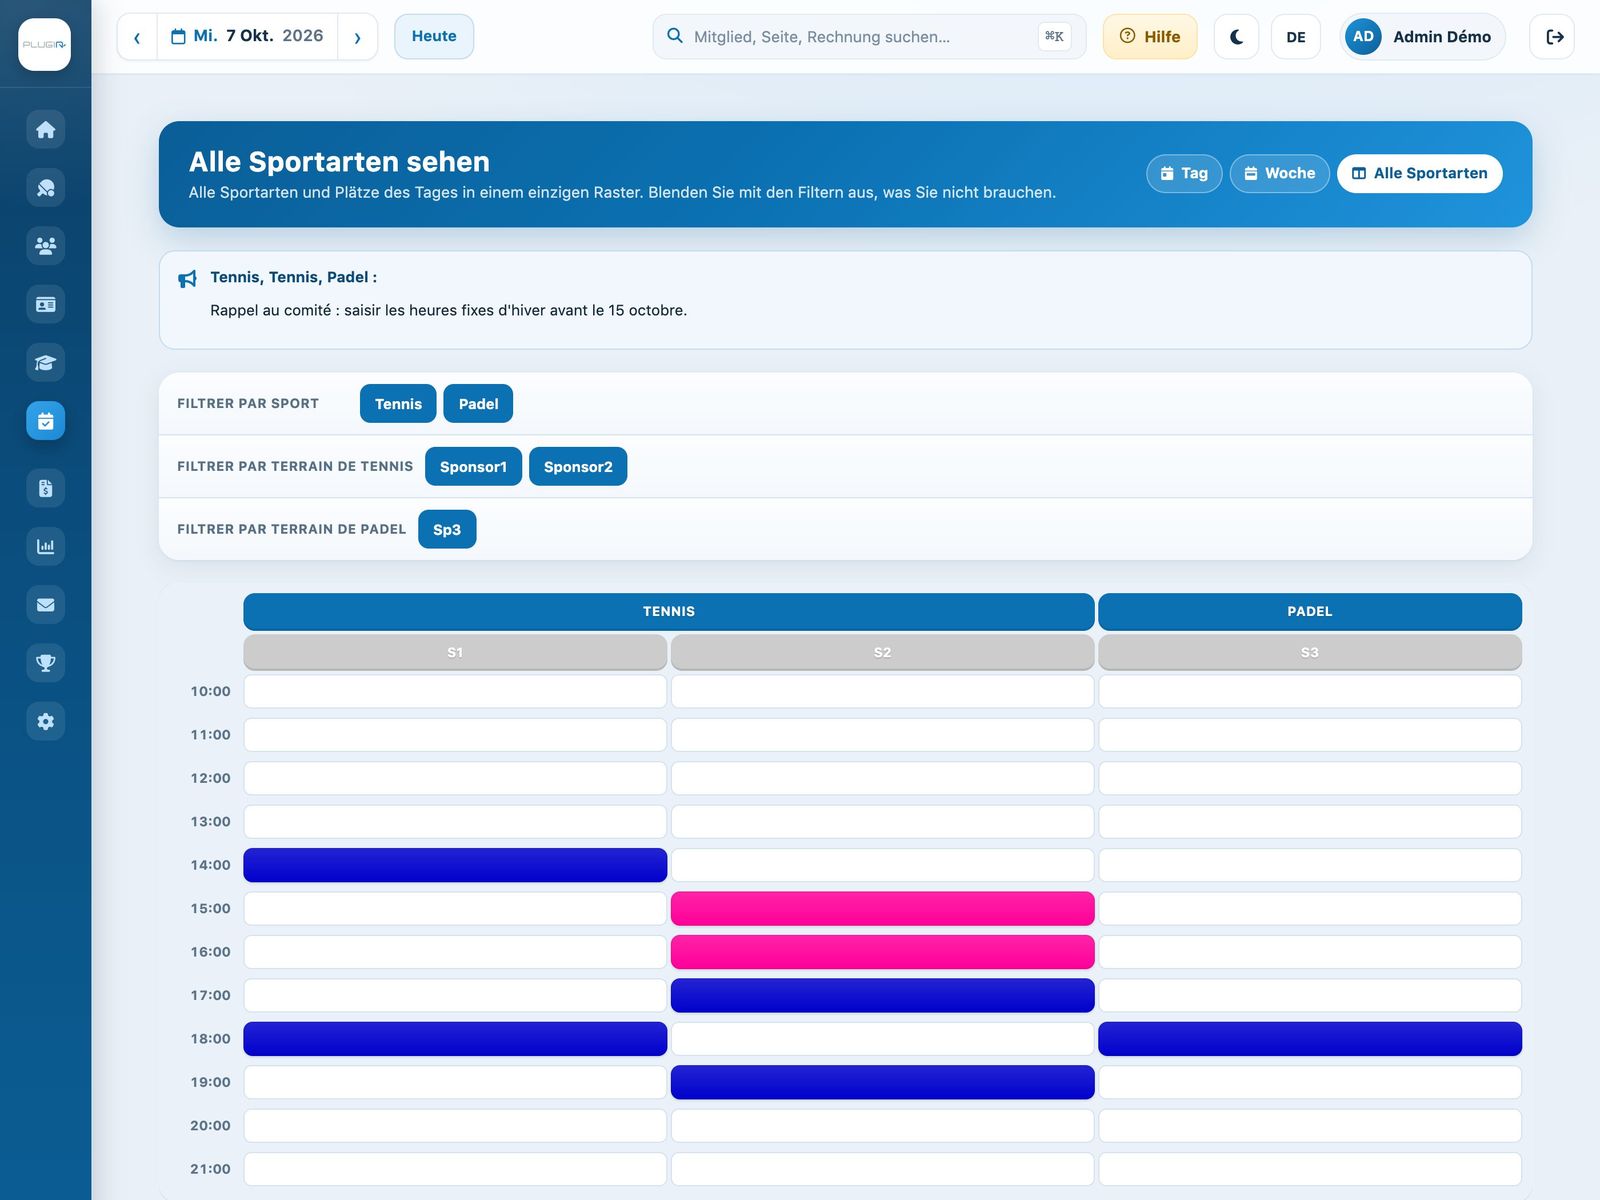1600x1200 pixels.
Task: Open the DE language selector
Action: coord(1296,37)
